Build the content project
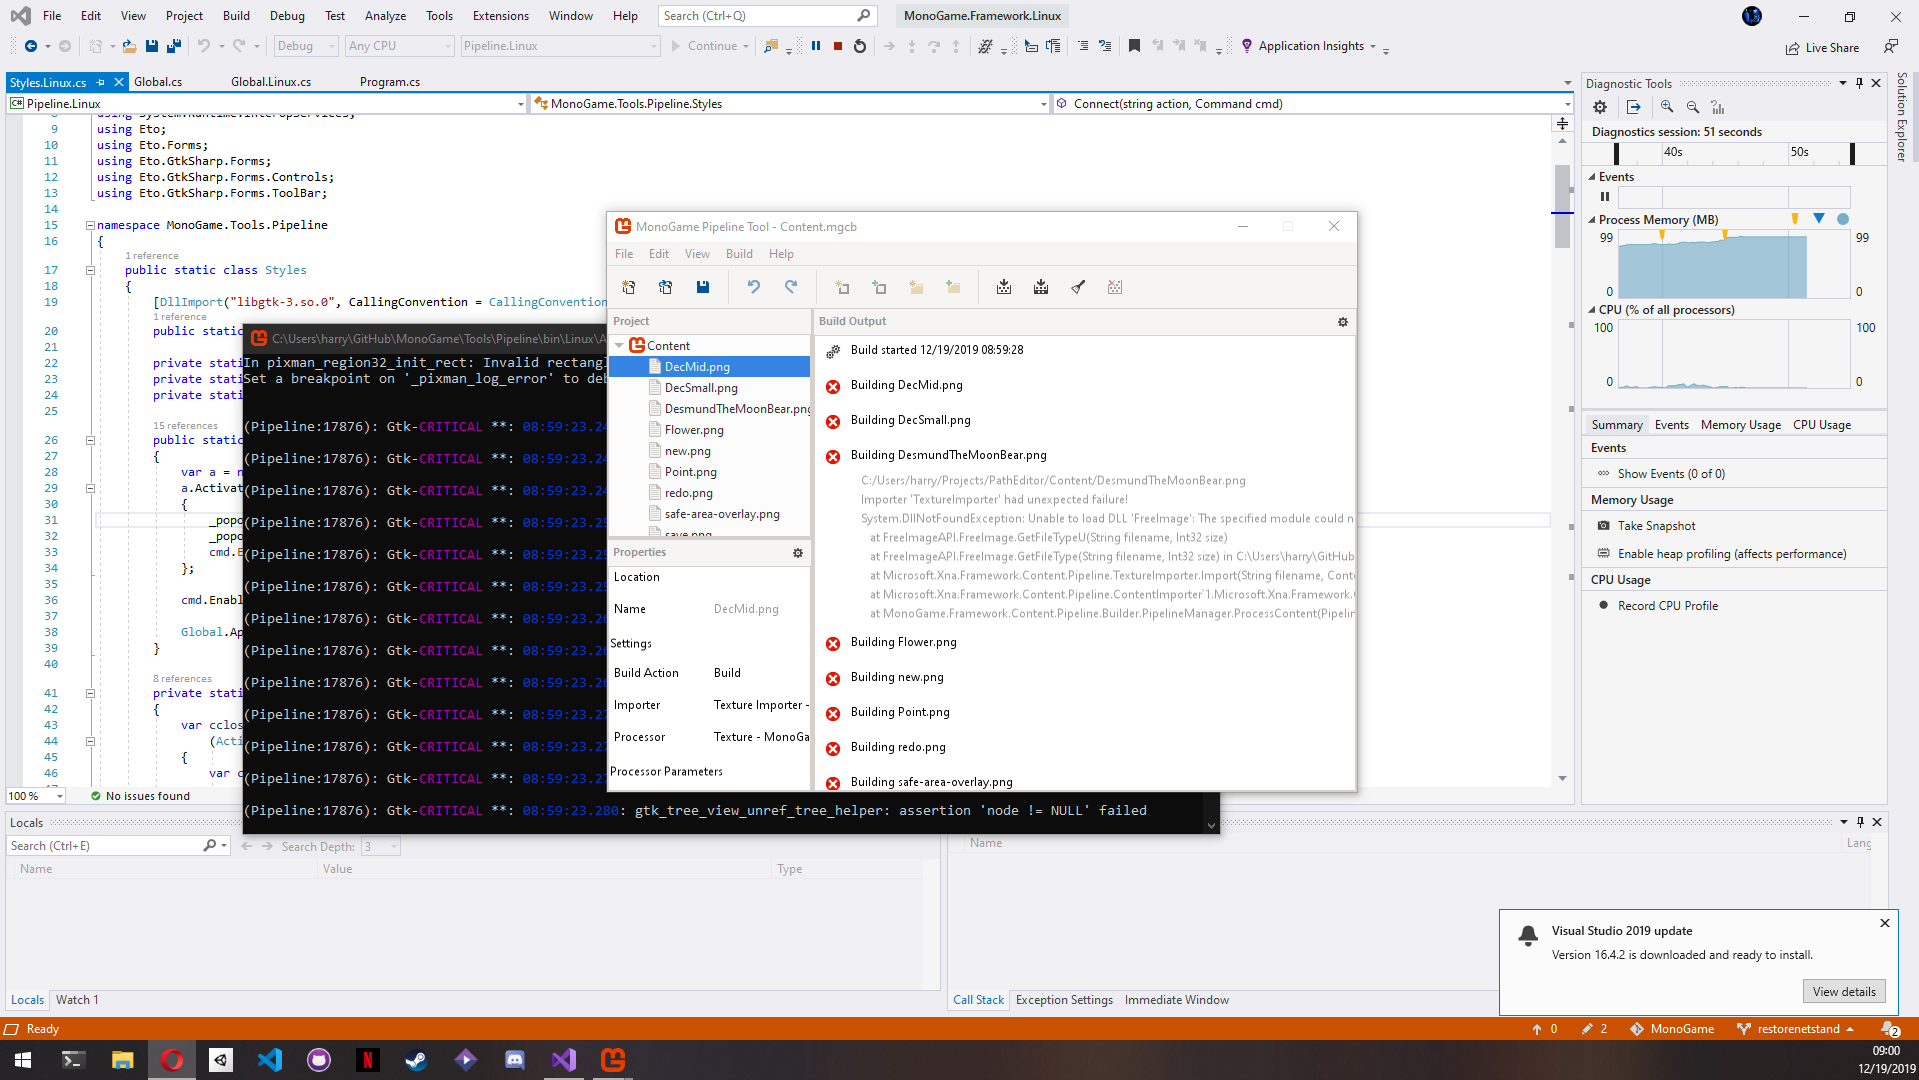The image size is (1919, 1080). click(1004, 287)
